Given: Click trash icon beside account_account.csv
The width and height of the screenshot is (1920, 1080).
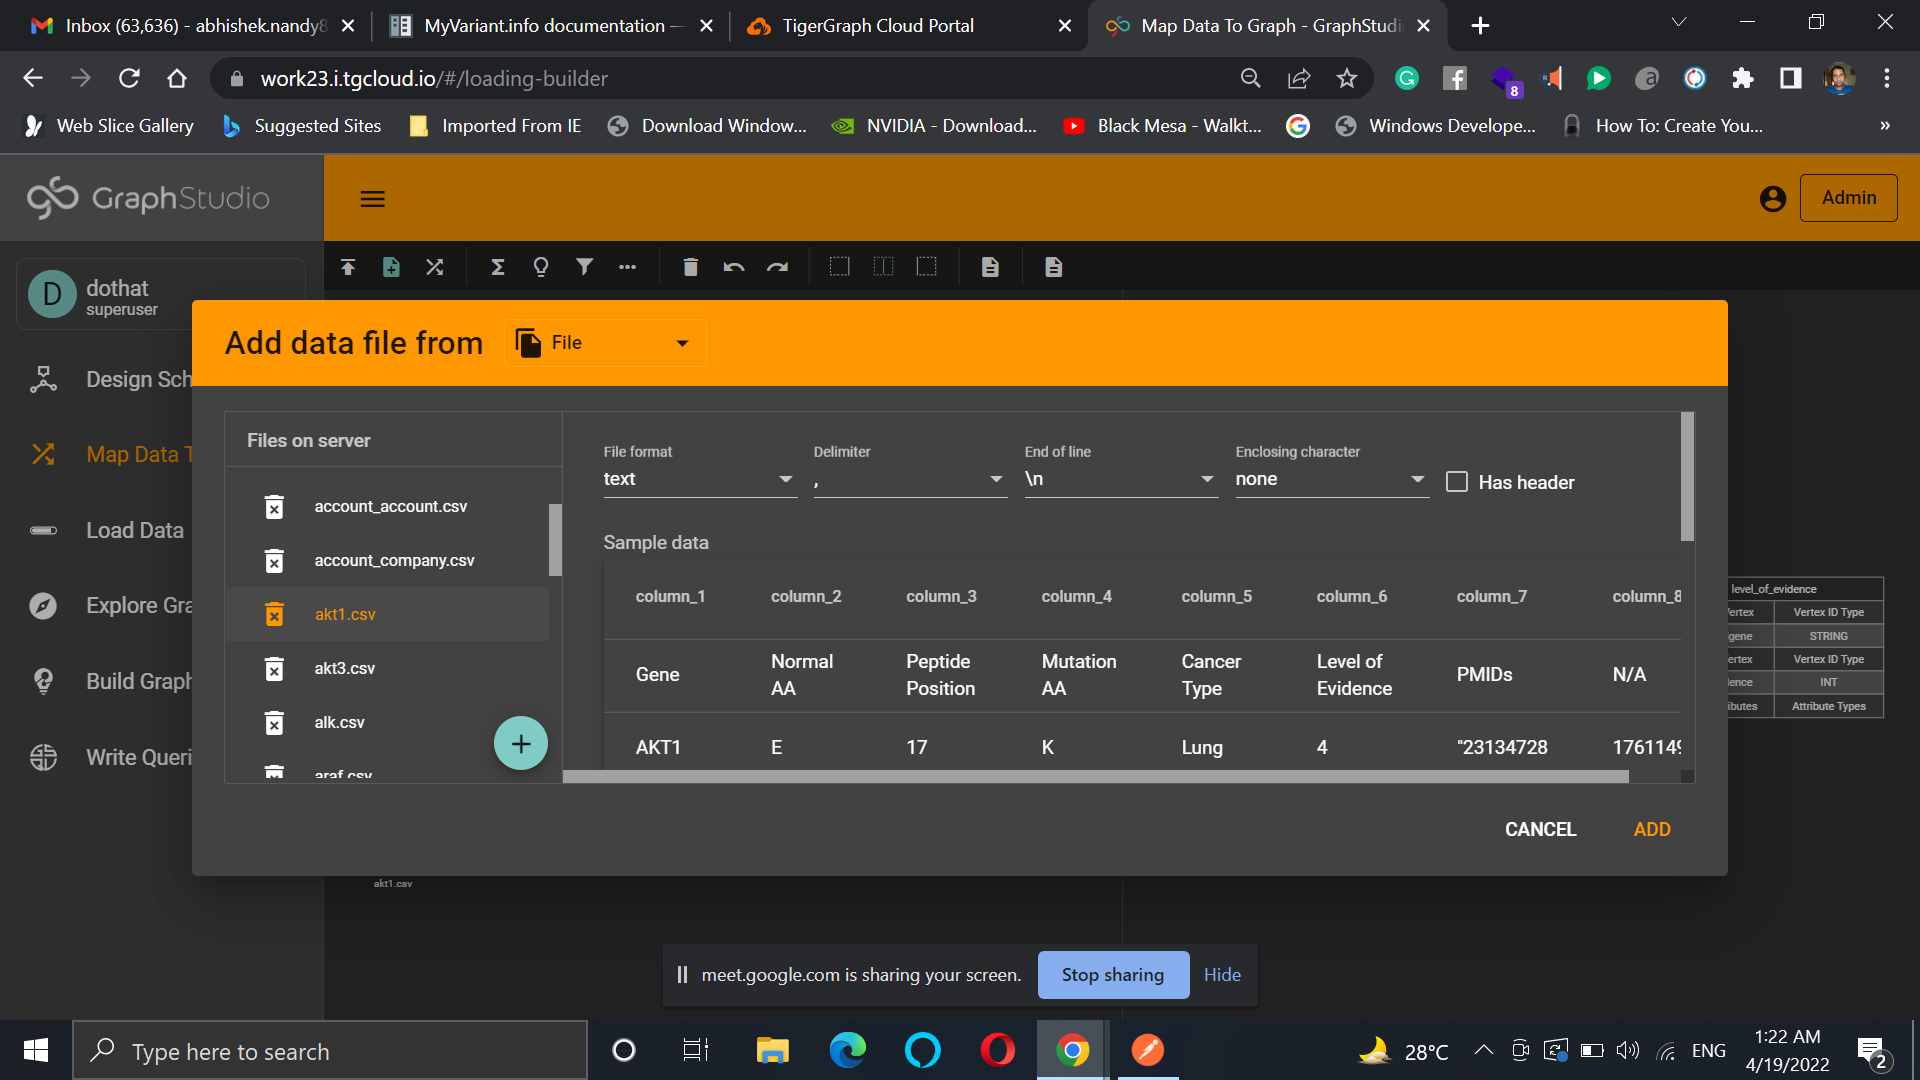Looking at the screenshot, I should tap(274, 507).
